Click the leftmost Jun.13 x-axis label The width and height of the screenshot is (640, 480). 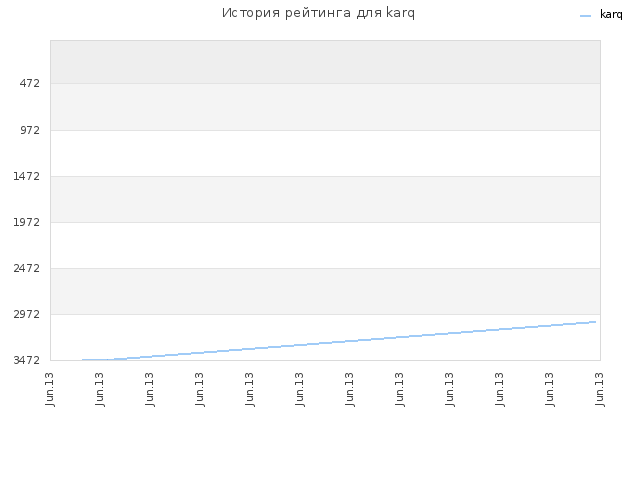tap(50, 389)
